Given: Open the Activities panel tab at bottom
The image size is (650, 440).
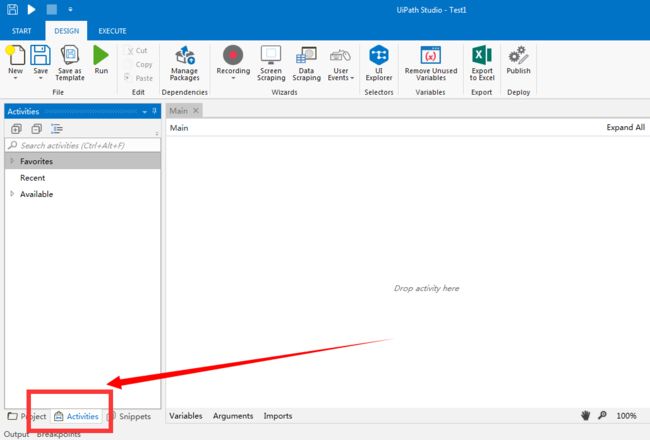Looking at the screenshot, I should coord(76,416).
